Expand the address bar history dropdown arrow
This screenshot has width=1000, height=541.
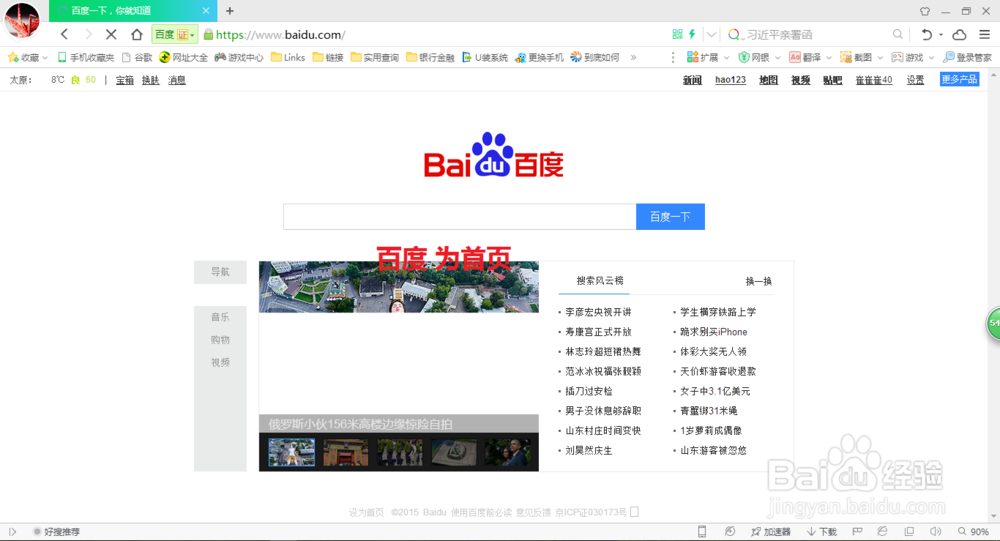tap(711, 34)
